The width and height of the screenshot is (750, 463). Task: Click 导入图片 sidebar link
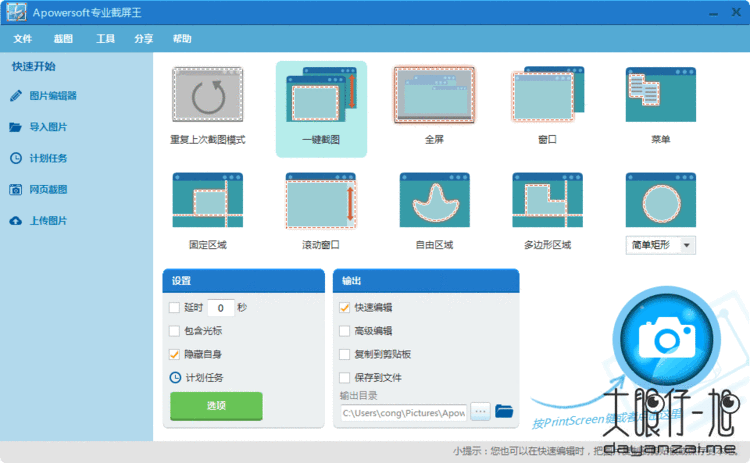click(x=48, y=127)
